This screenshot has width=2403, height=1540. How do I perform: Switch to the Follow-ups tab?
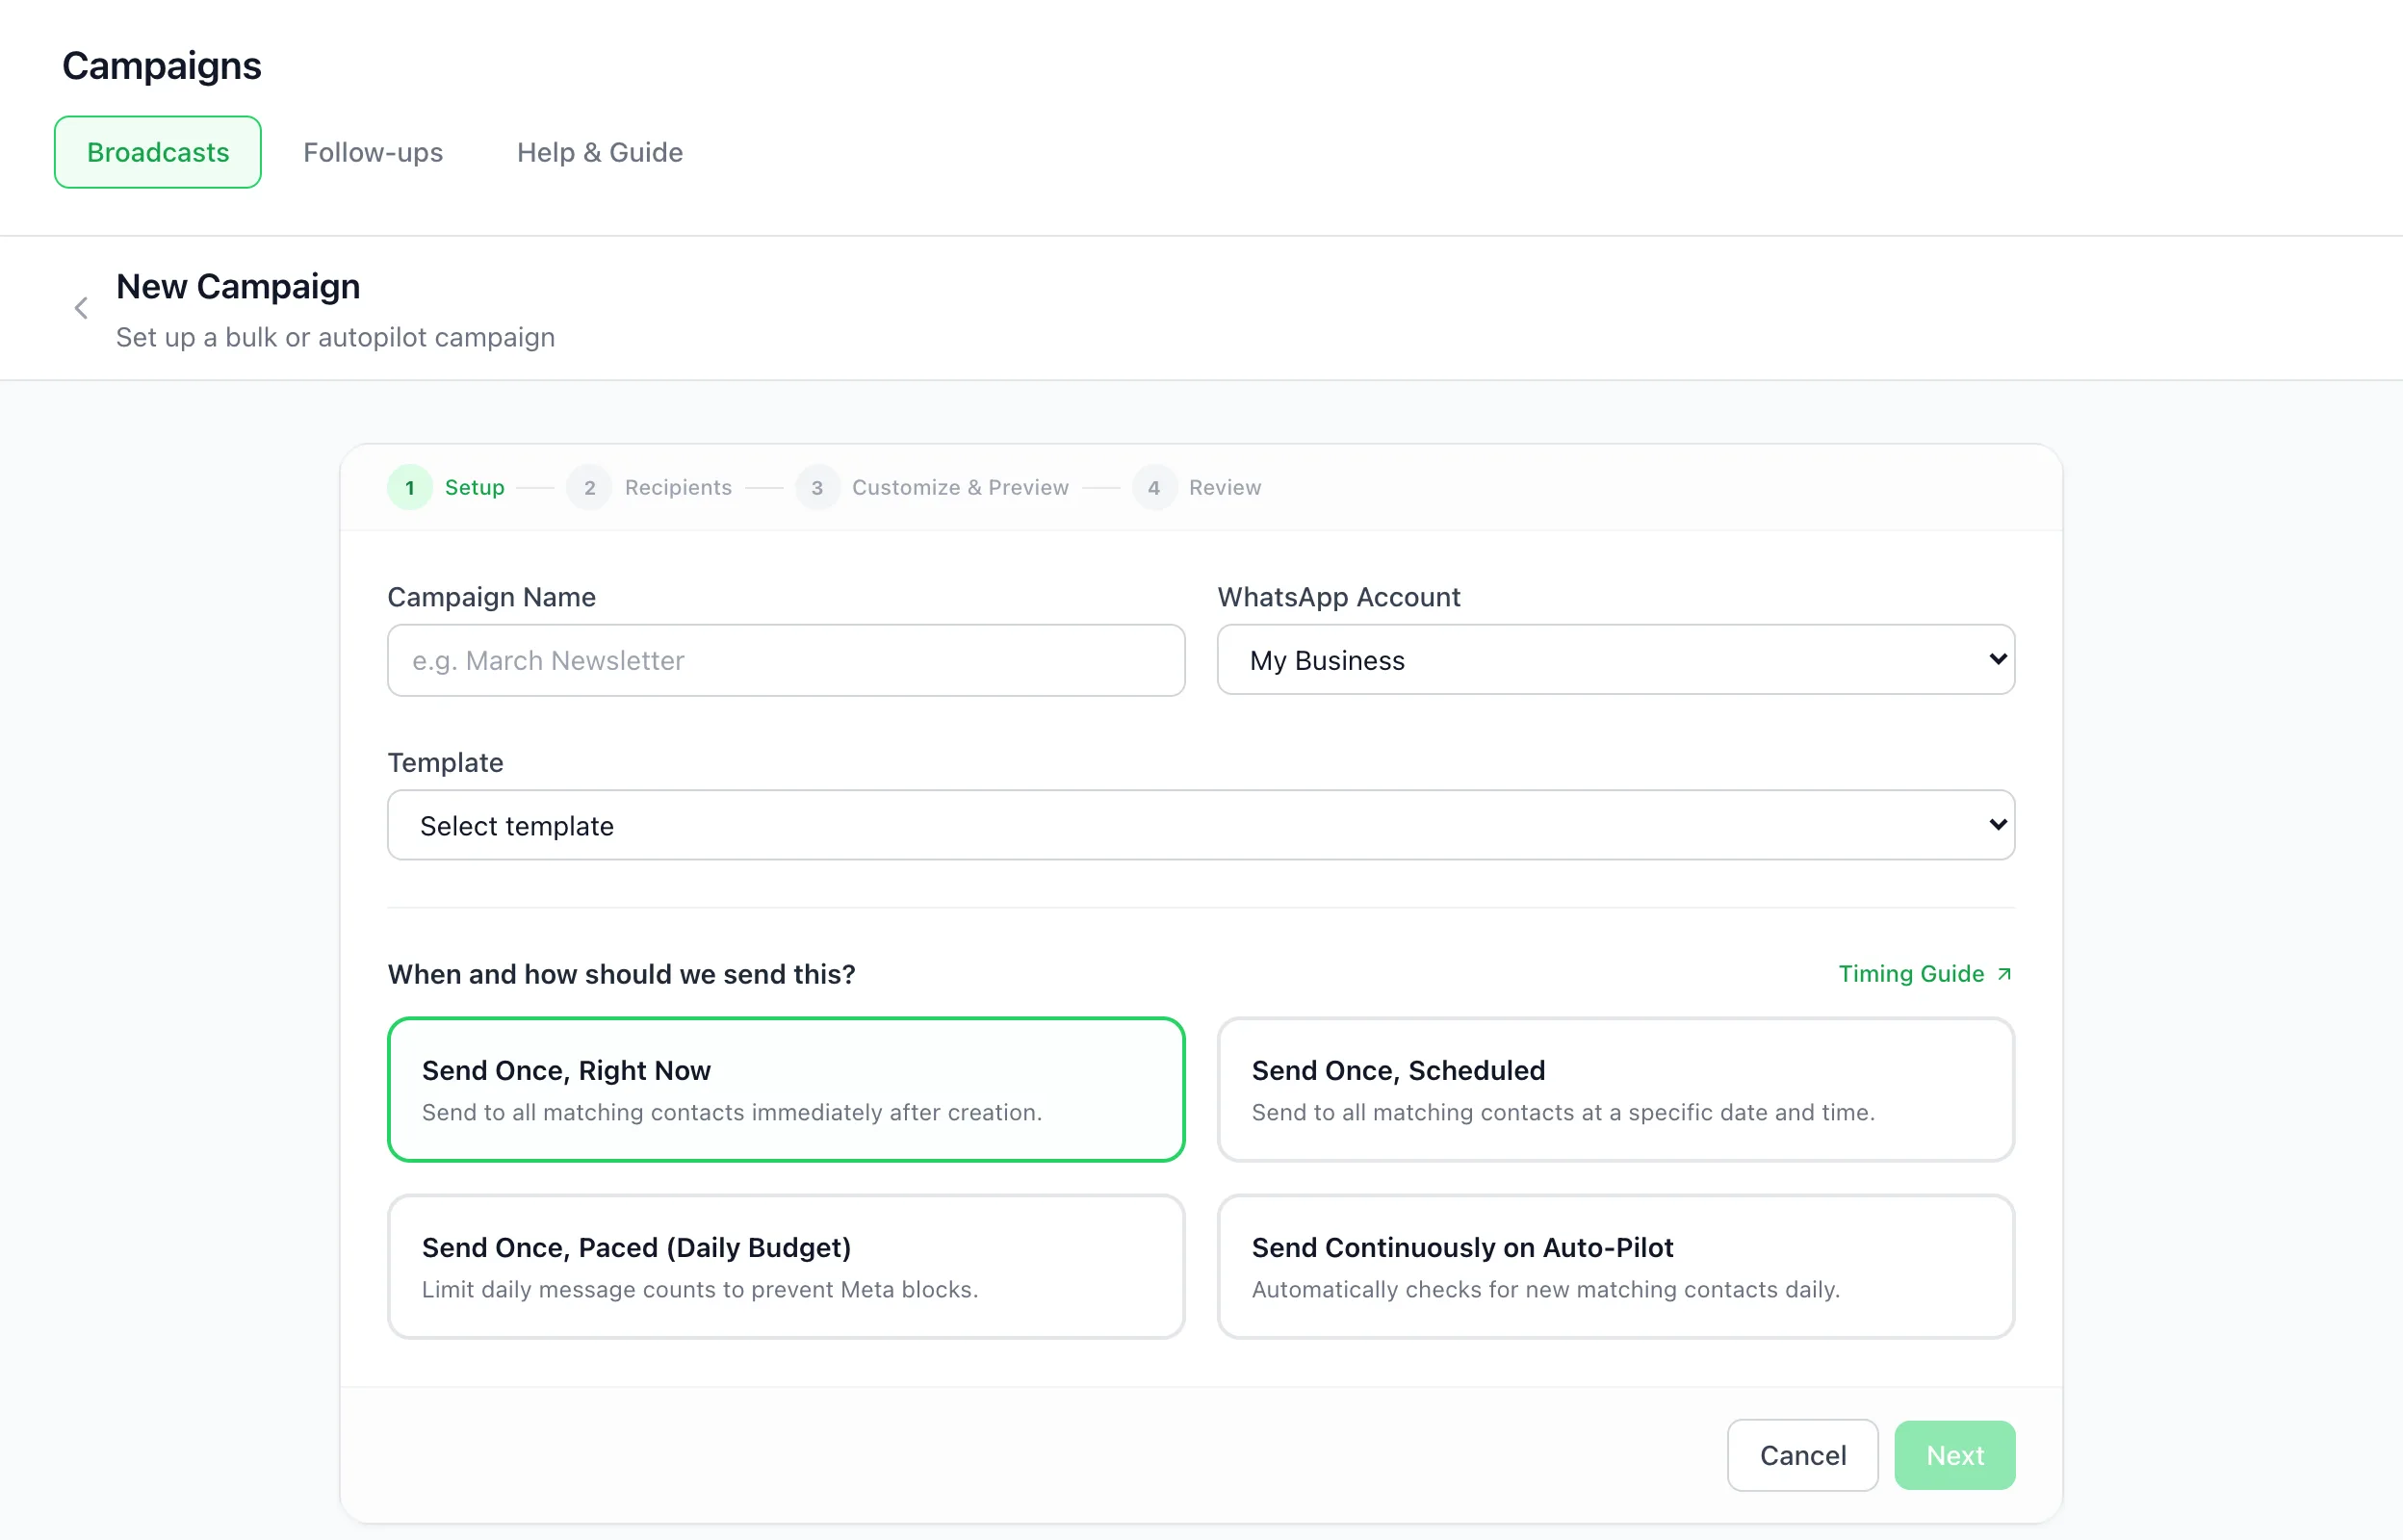373,152
